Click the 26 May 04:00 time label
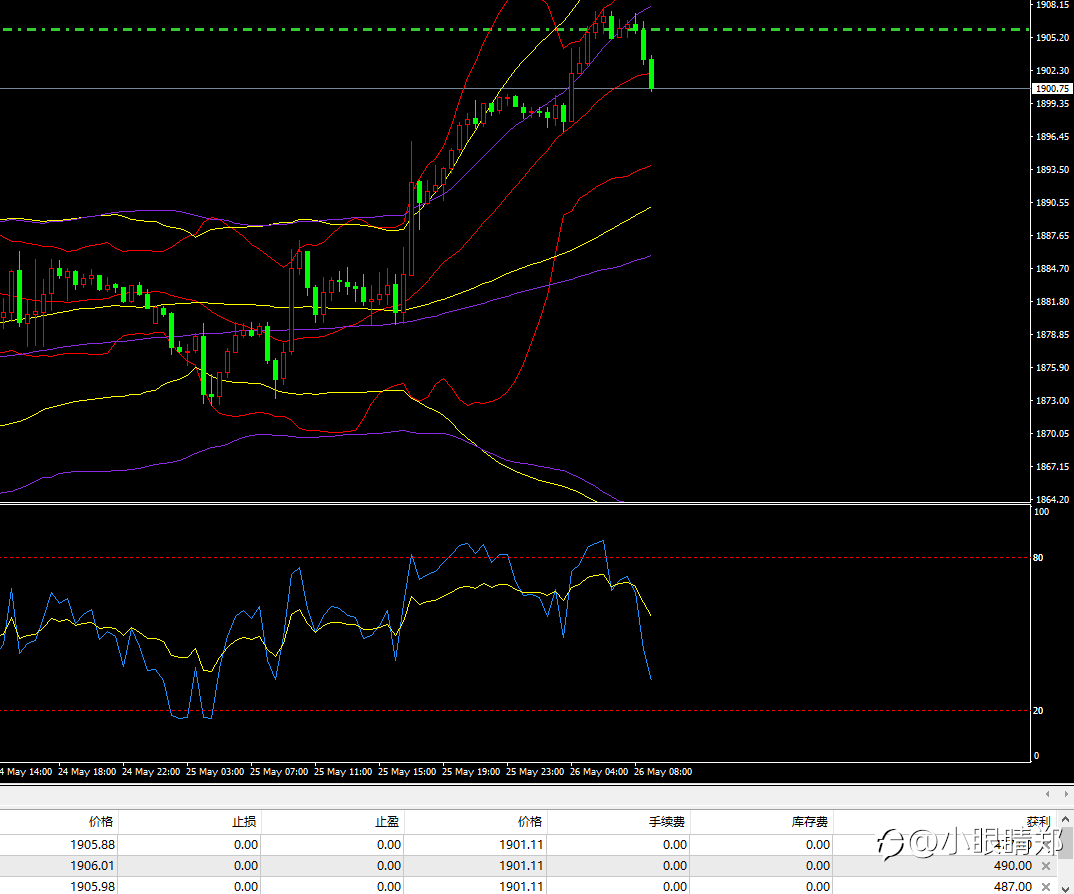The width and height of the screenshot is (1074, 894). click(x=599, y=771)
